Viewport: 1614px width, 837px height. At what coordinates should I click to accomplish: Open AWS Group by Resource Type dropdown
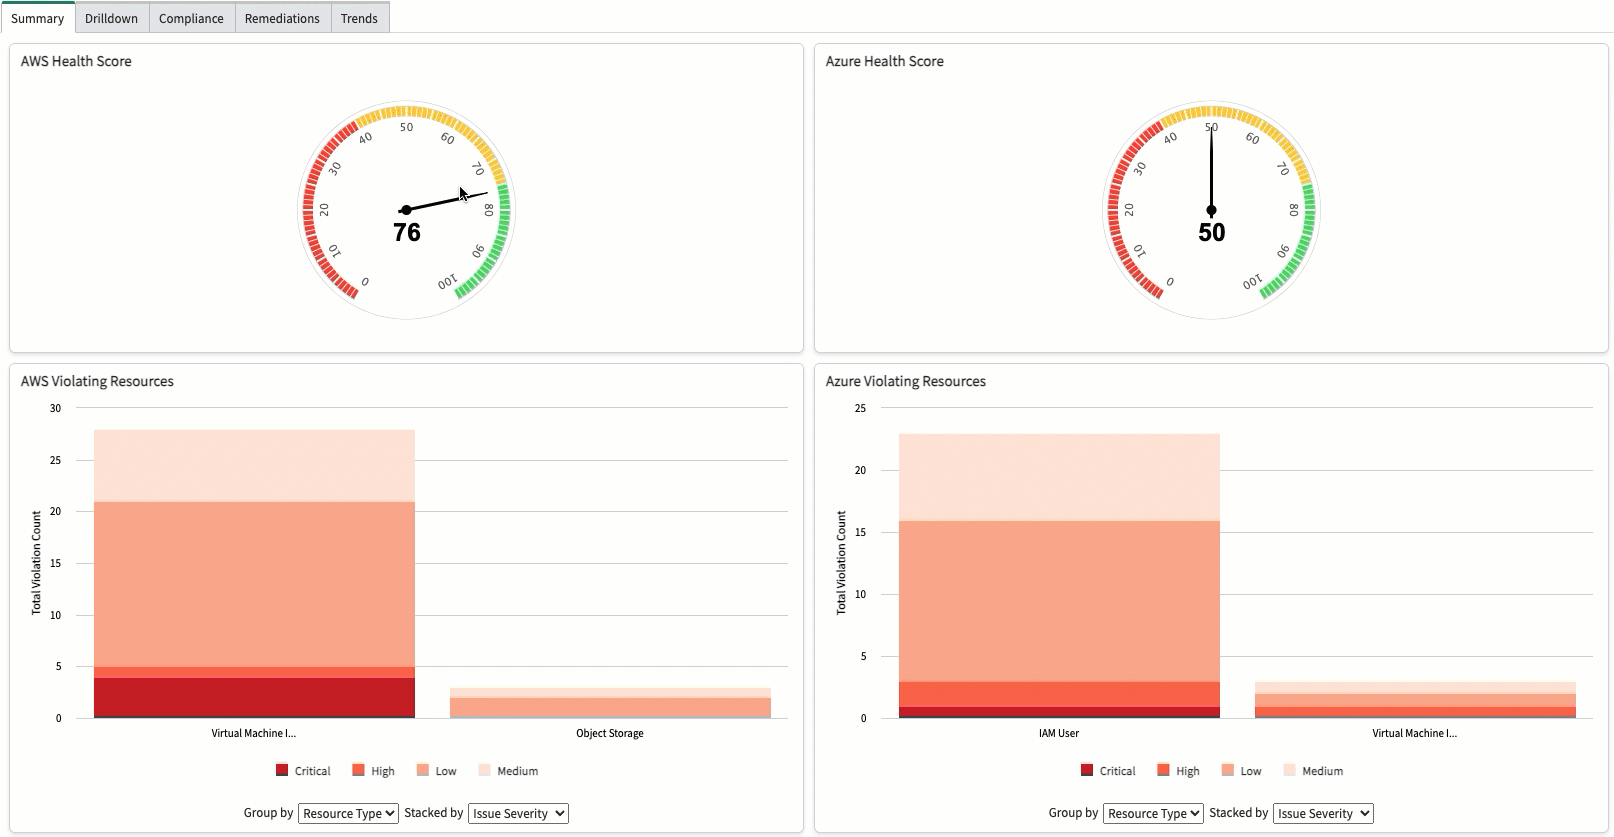(348, 813)
